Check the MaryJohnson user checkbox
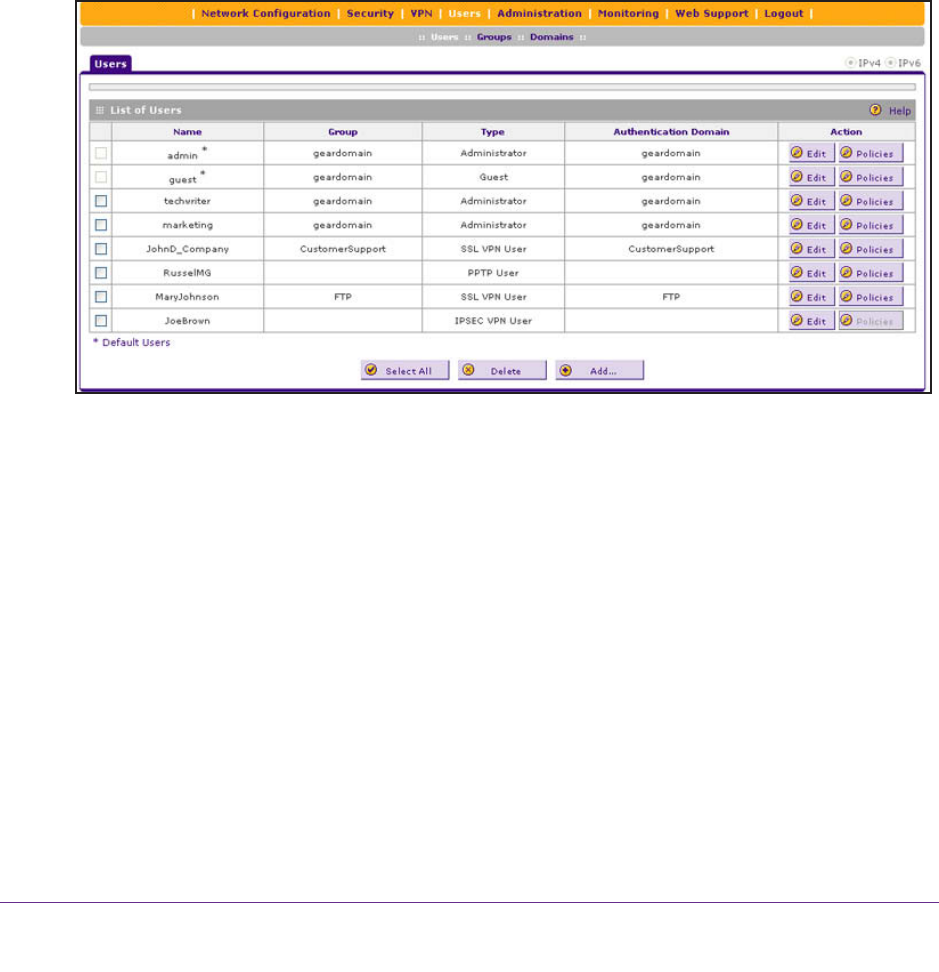 (x=101, y=297)
